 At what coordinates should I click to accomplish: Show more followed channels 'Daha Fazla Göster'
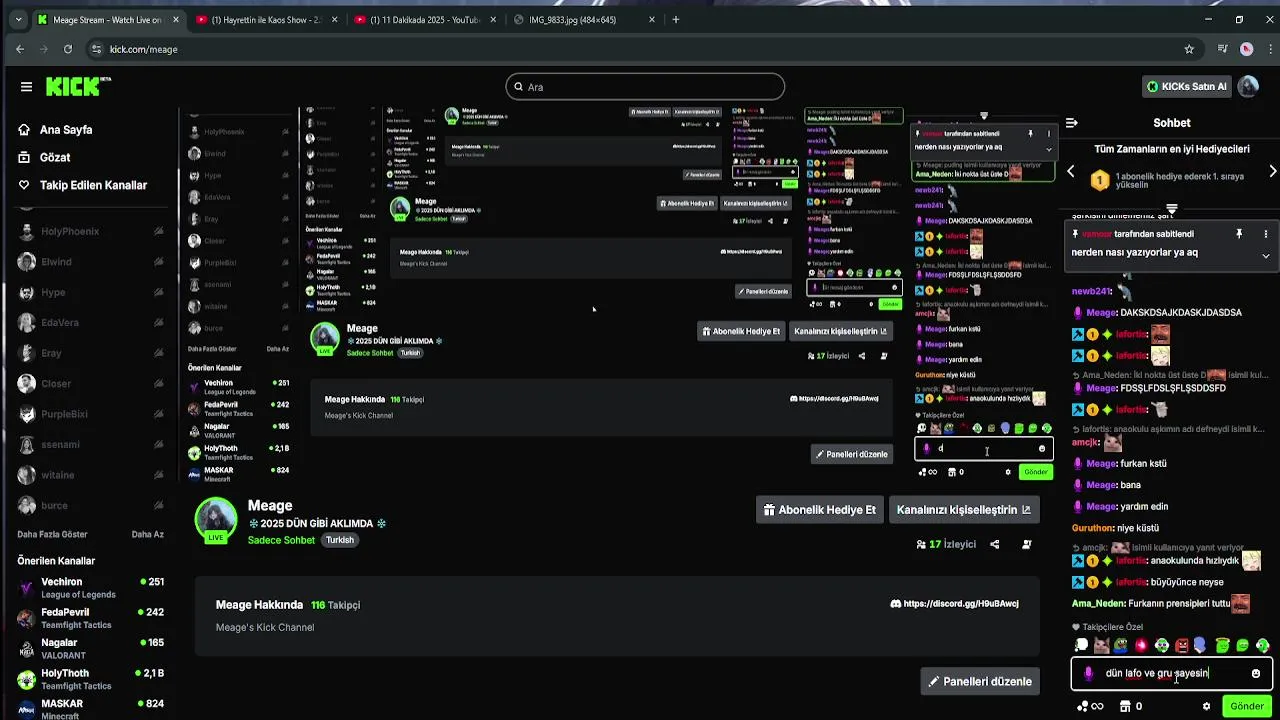coord(52,534)
